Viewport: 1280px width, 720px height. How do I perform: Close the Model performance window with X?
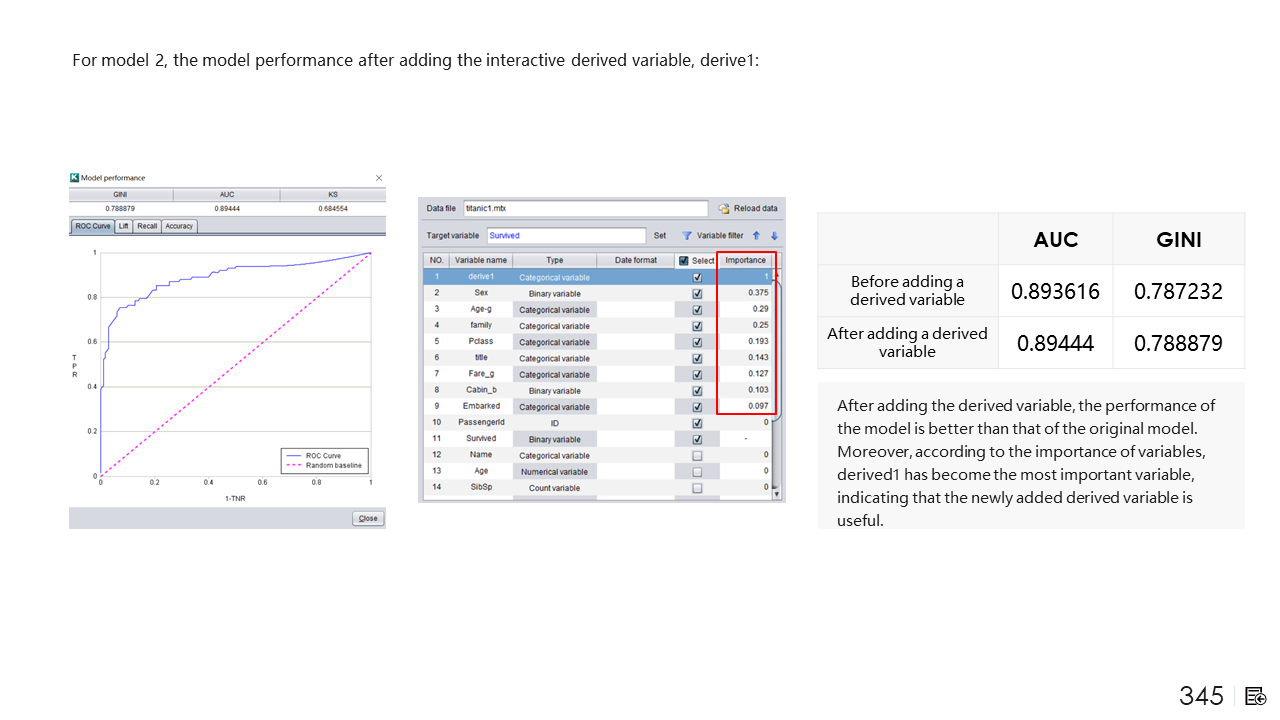[378, 178]
